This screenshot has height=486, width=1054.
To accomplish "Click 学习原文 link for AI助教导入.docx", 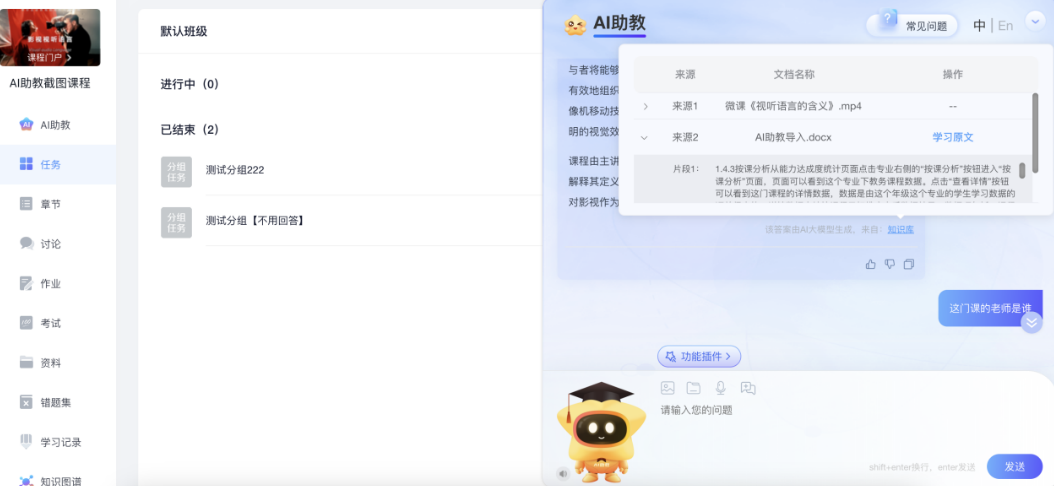I will (952, 137).
